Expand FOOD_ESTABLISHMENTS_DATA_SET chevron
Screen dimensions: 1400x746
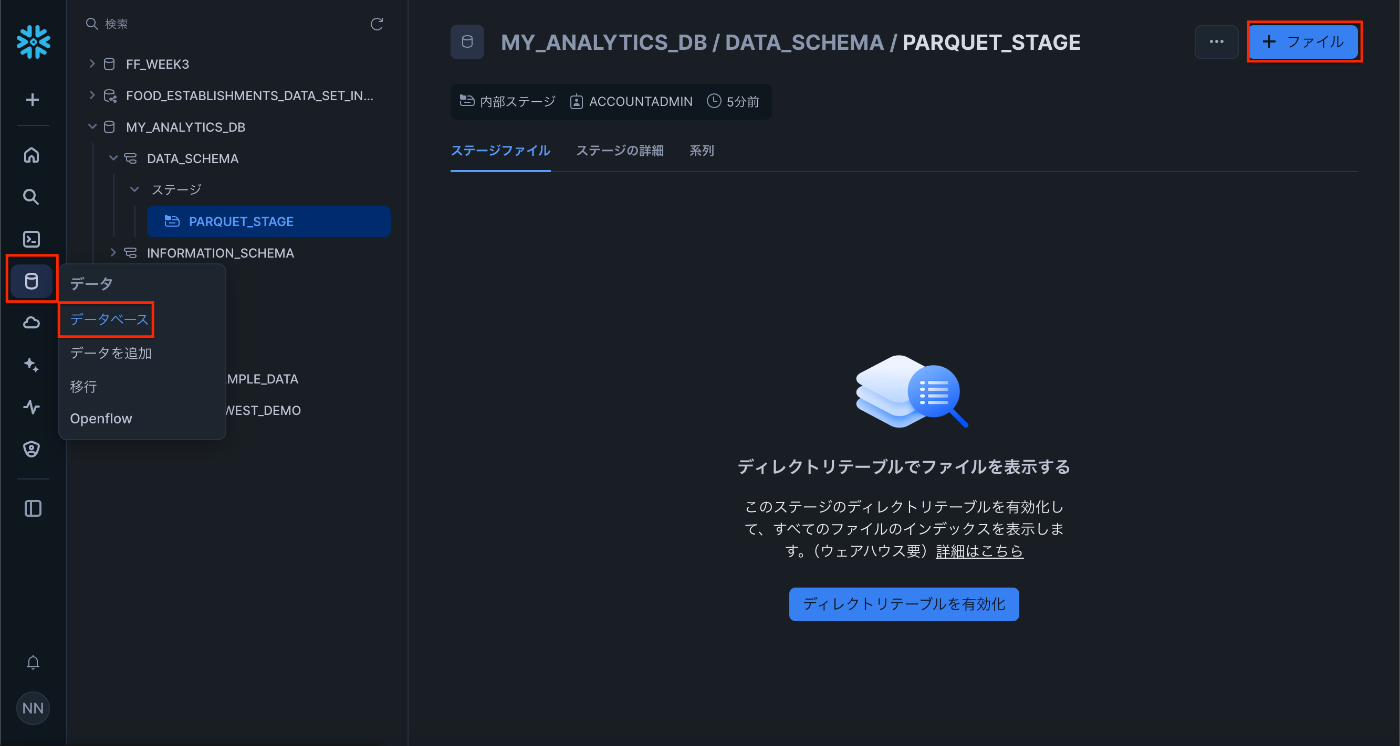pyautogui.click(x=92, y=96)
